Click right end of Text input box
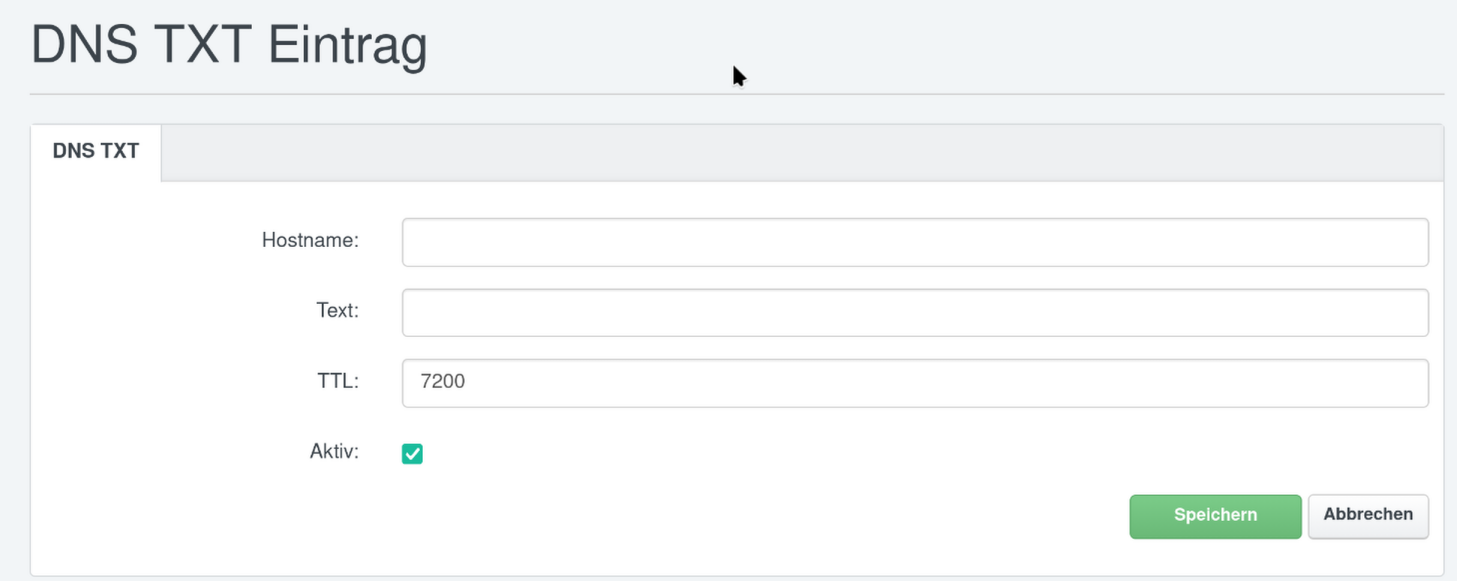 (1405, 313)
